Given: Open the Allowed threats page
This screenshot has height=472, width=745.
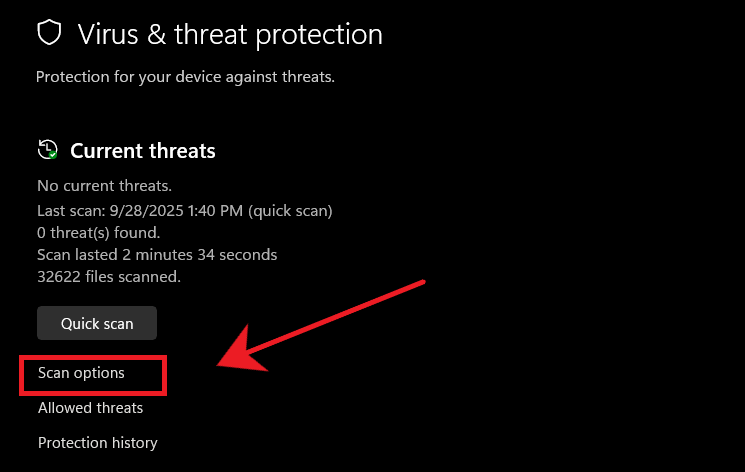Looking at the screenshot, I should 90,408.
